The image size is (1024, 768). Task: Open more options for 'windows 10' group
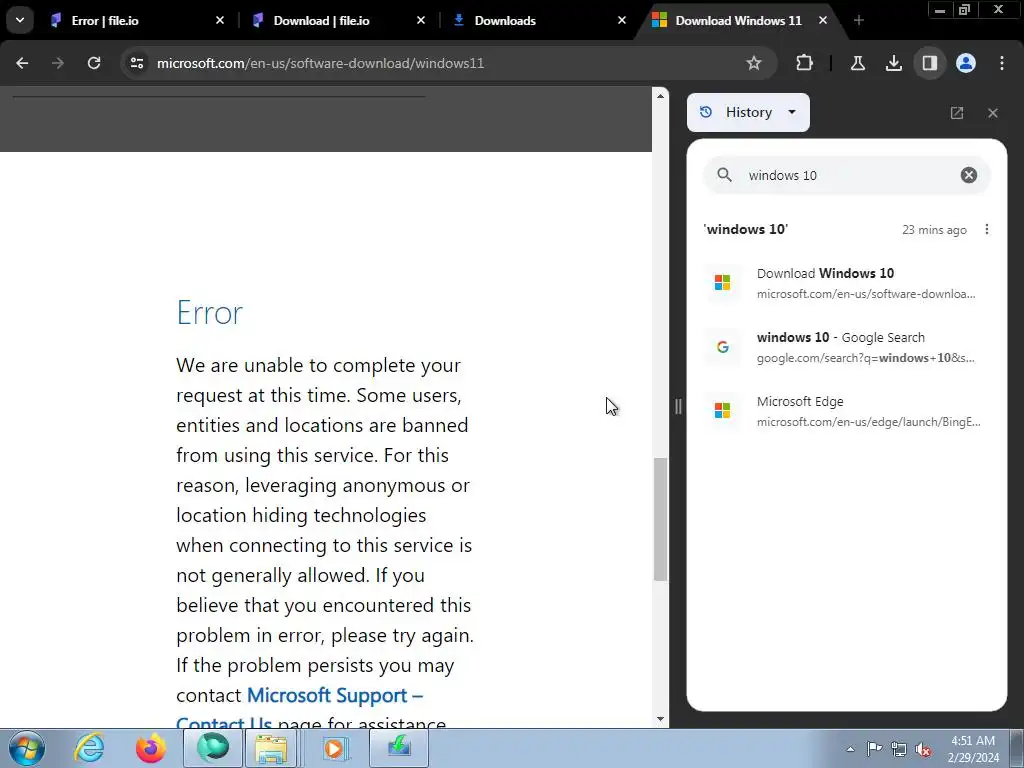pyautogui.click(x=987, y=229)
